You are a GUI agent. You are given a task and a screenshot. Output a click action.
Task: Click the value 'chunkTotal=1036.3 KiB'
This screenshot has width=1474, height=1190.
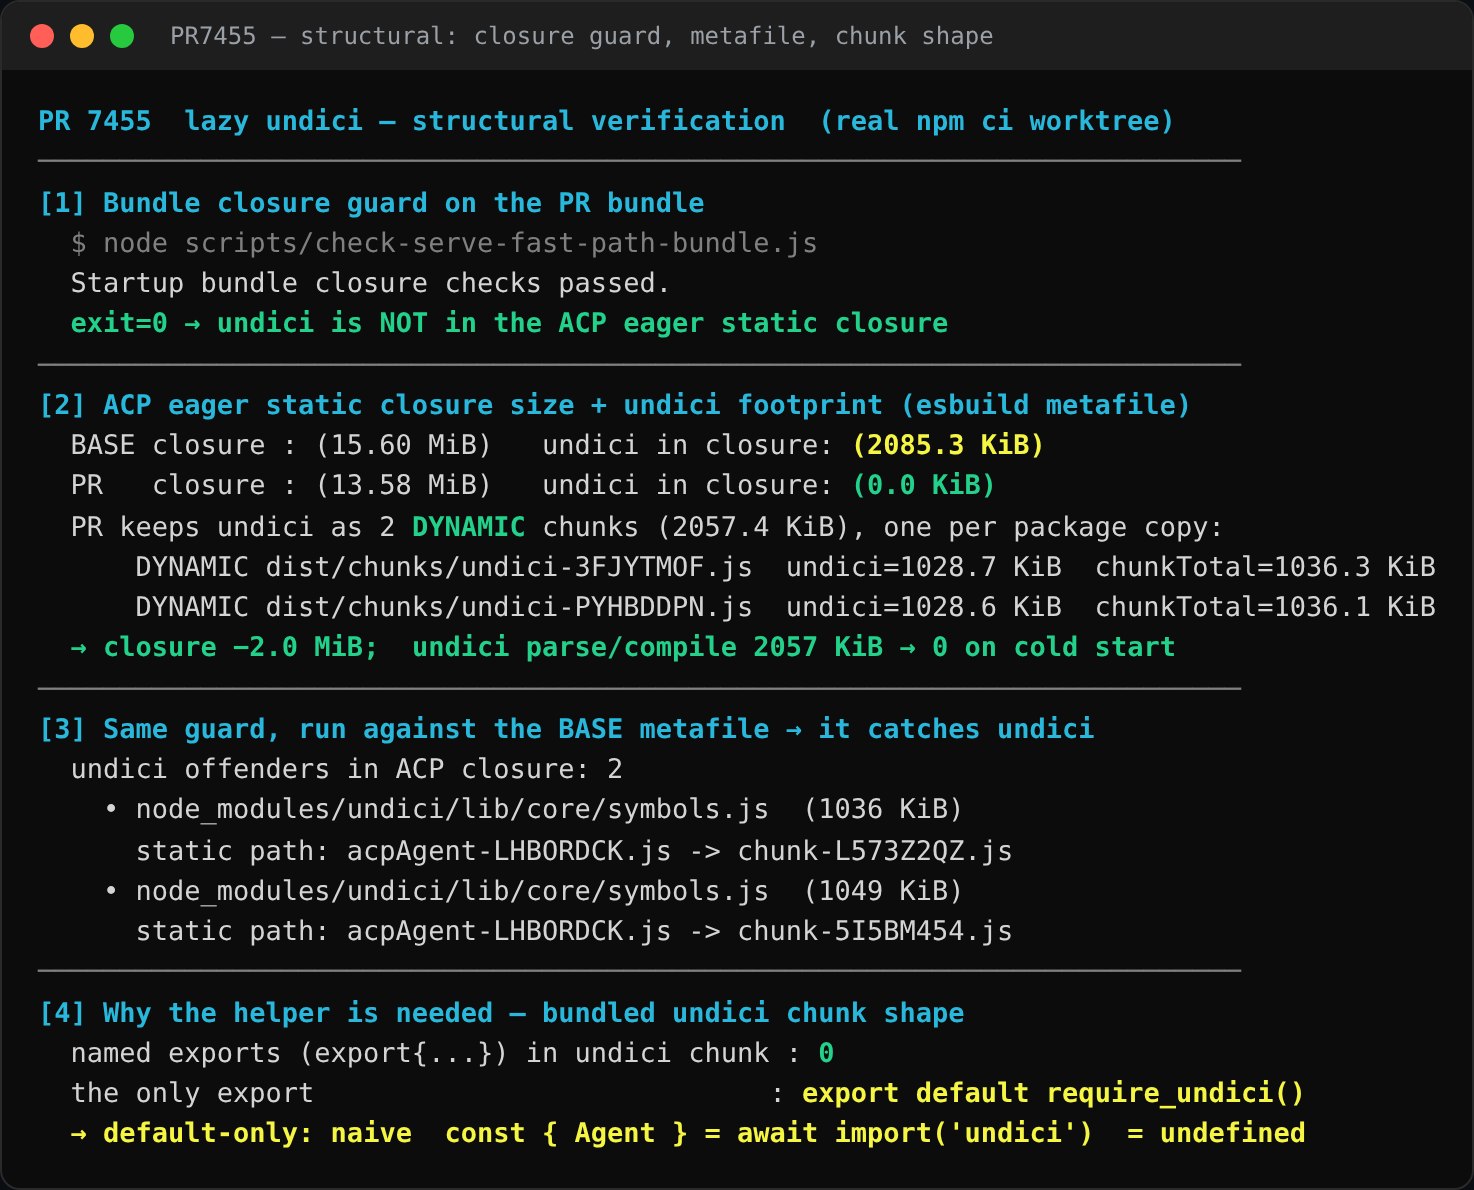click(x=1265, y=567)
